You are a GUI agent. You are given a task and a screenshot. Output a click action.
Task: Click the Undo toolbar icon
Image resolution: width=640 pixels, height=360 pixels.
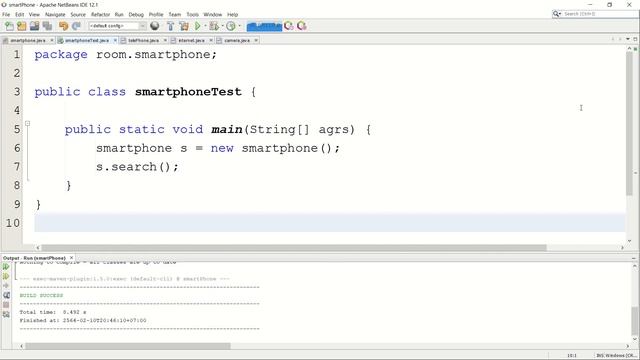tap(63, 26)
